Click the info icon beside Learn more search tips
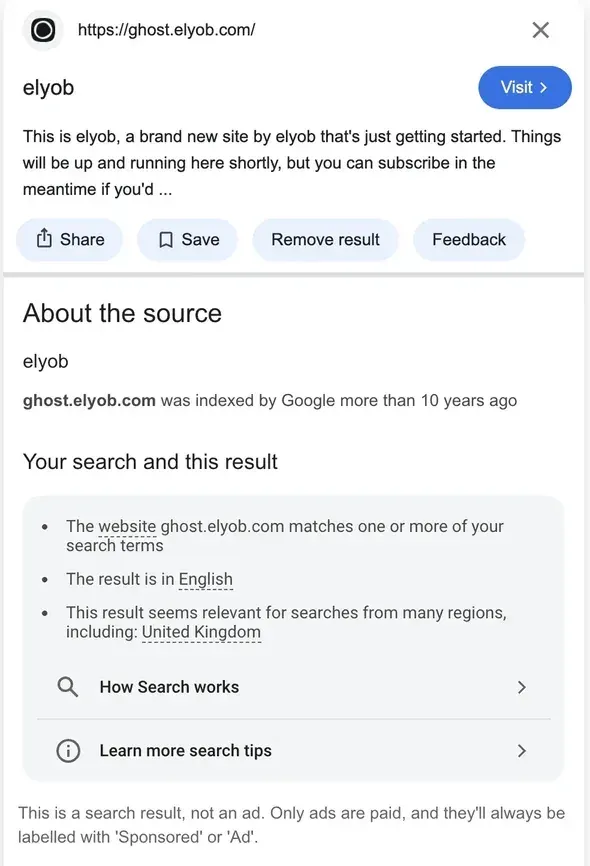The width and height of the screenshot is (590, 866). click(67, 750)
